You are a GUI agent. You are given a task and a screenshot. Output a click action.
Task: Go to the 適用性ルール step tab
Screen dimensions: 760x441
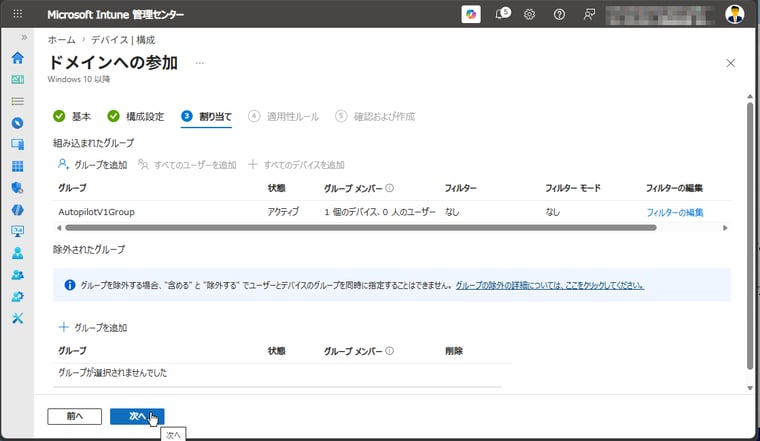[x=284, y=116]
